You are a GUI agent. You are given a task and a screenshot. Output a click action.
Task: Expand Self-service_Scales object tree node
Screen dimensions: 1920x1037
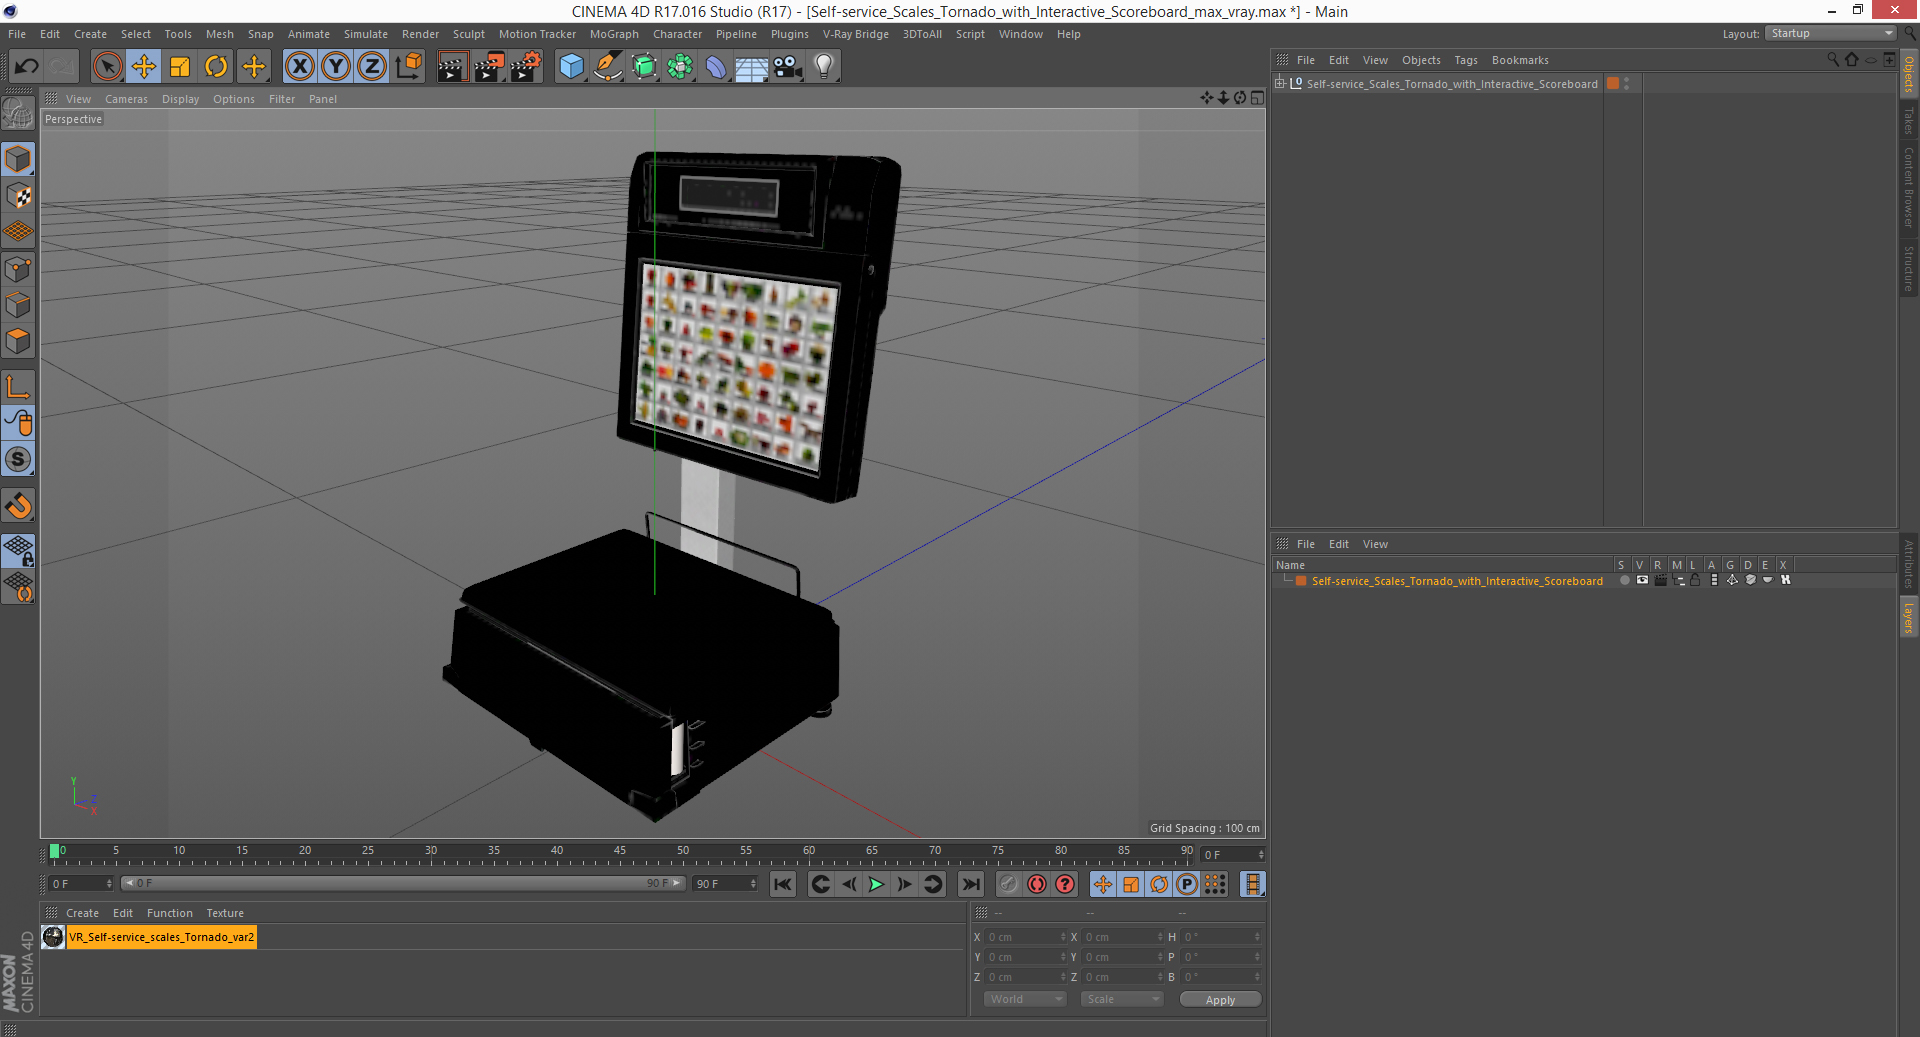point(1279,83)
